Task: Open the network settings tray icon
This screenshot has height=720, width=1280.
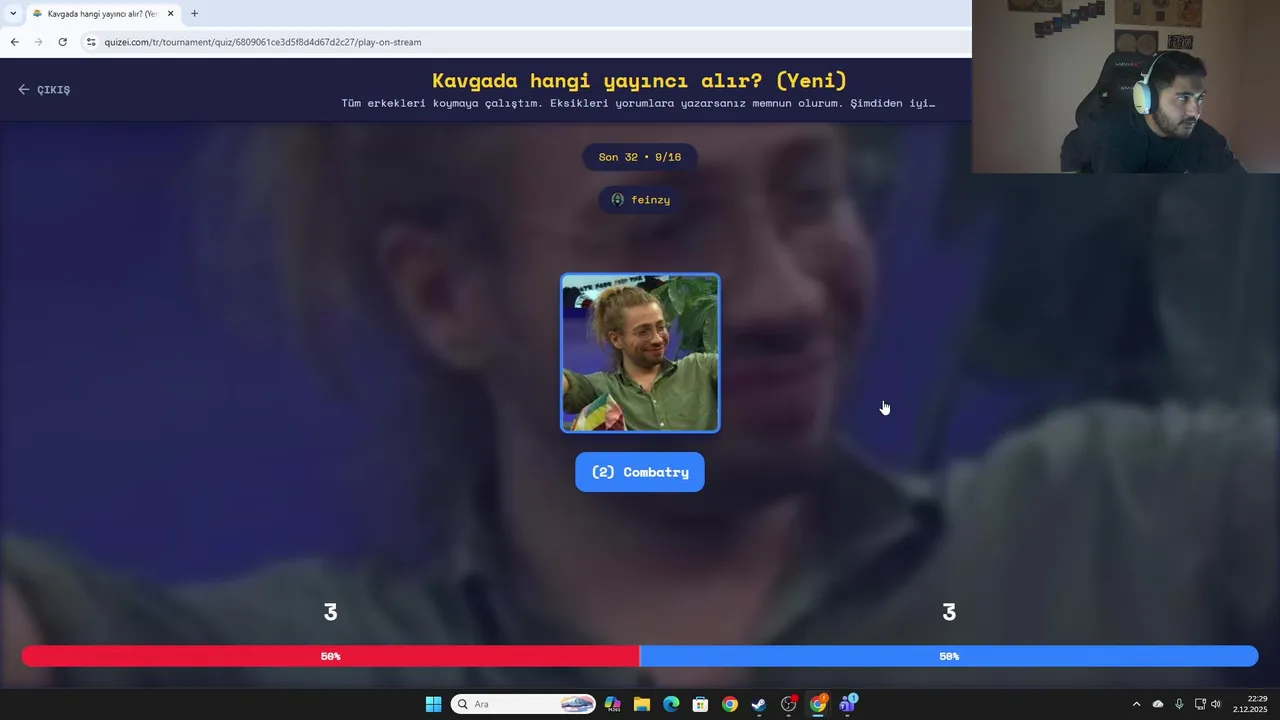Action: click(1200, 704)
